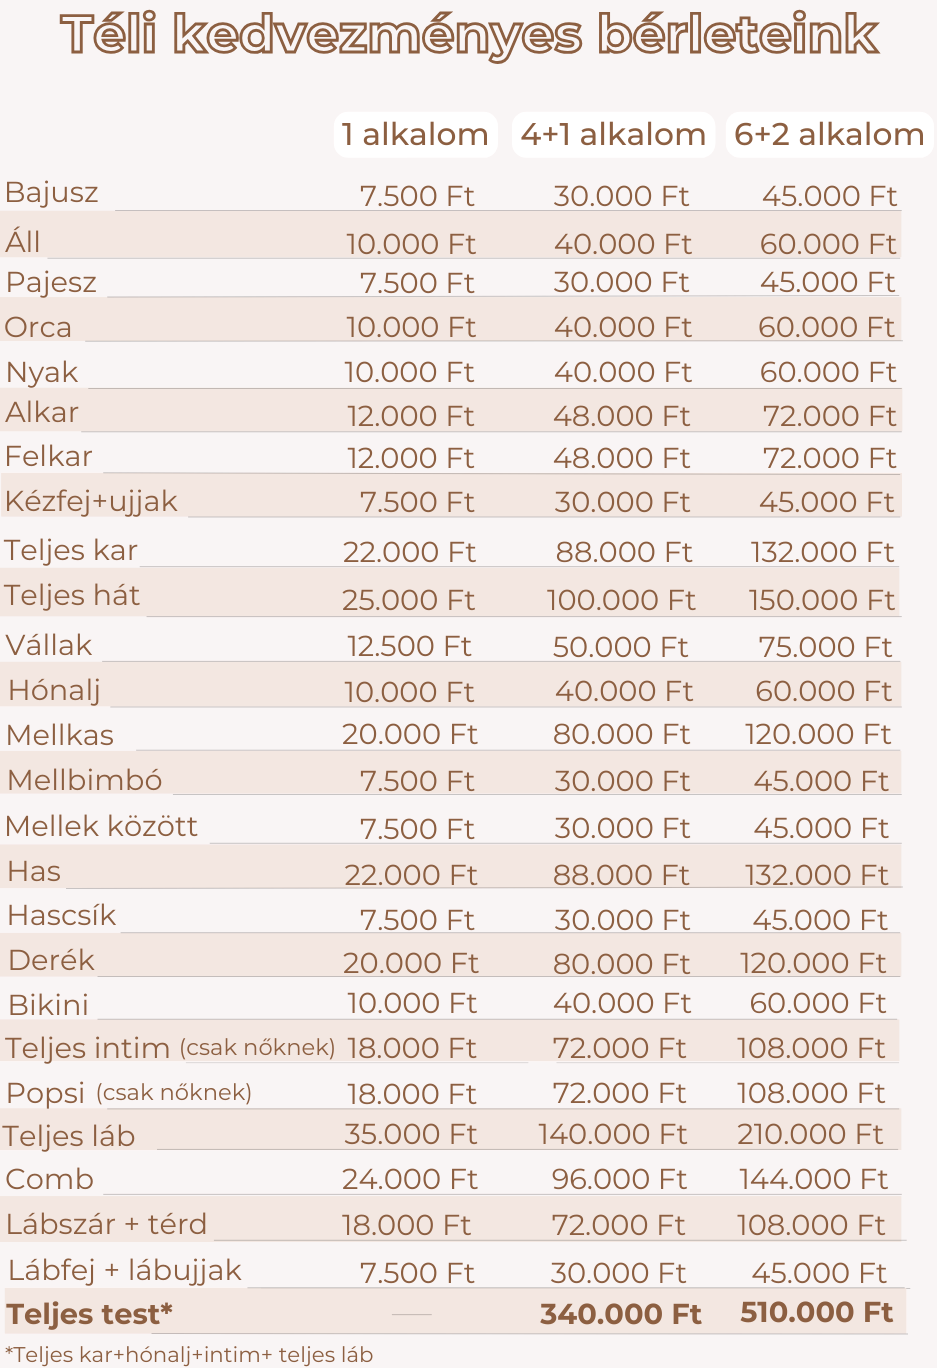This screenshot has width=937, height=1368.
Task: Click the "Lábfej + lábujjak" row label
Action: (x=125, y=1270)
